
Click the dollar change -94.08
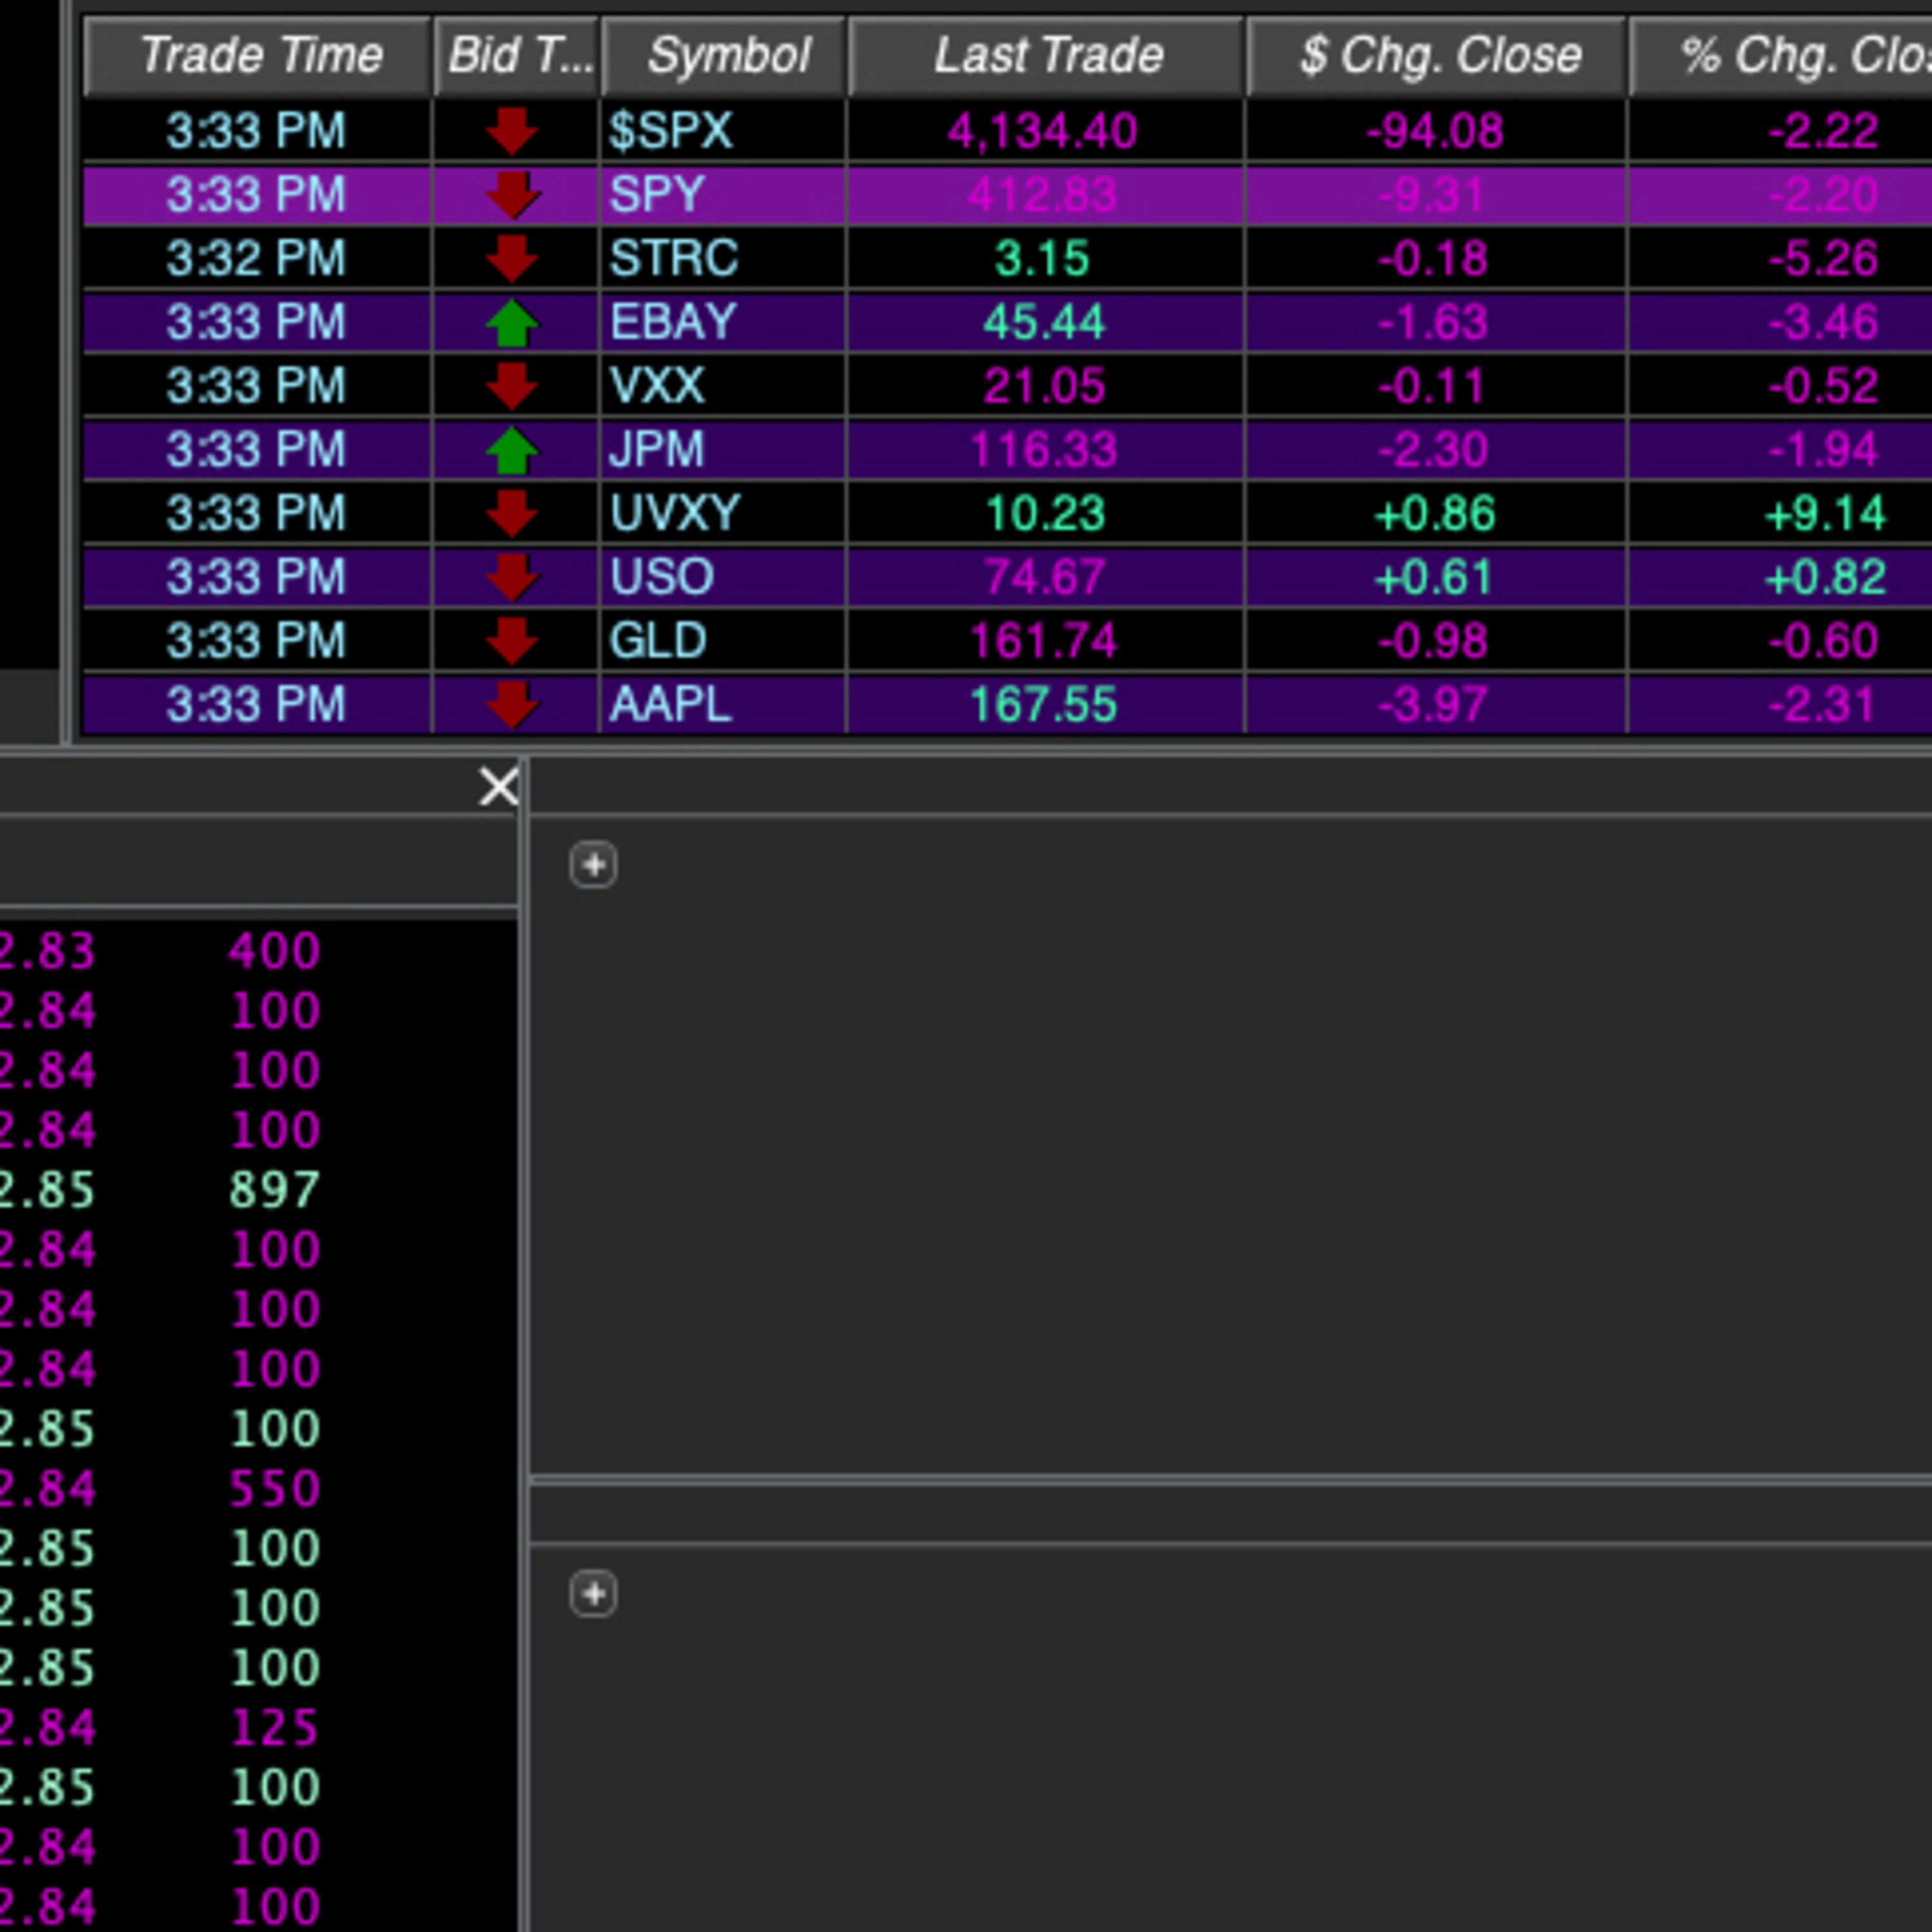(x=1434, y=131)
